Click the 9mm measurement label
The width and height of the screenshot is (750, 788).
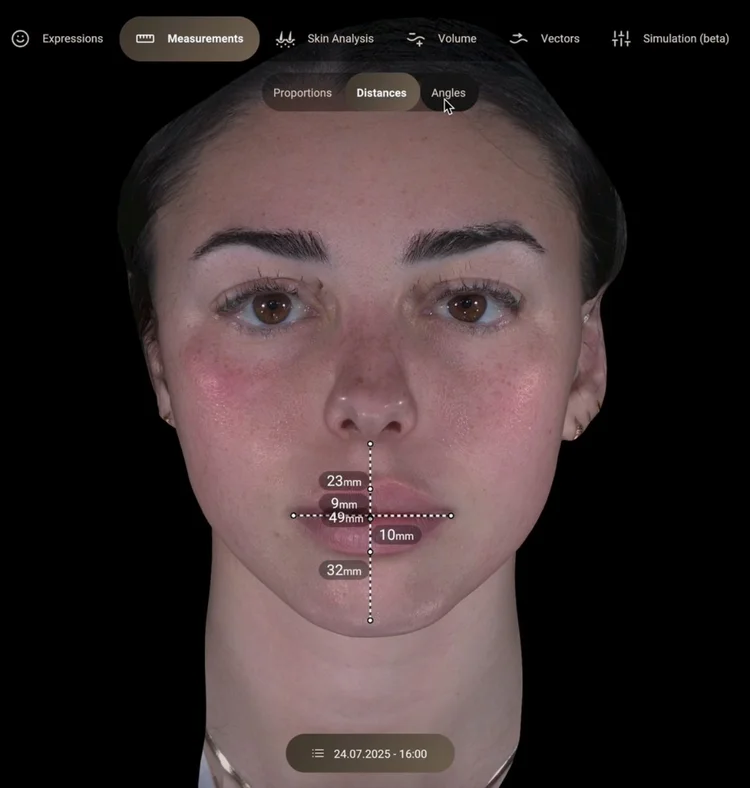point(344,503)
